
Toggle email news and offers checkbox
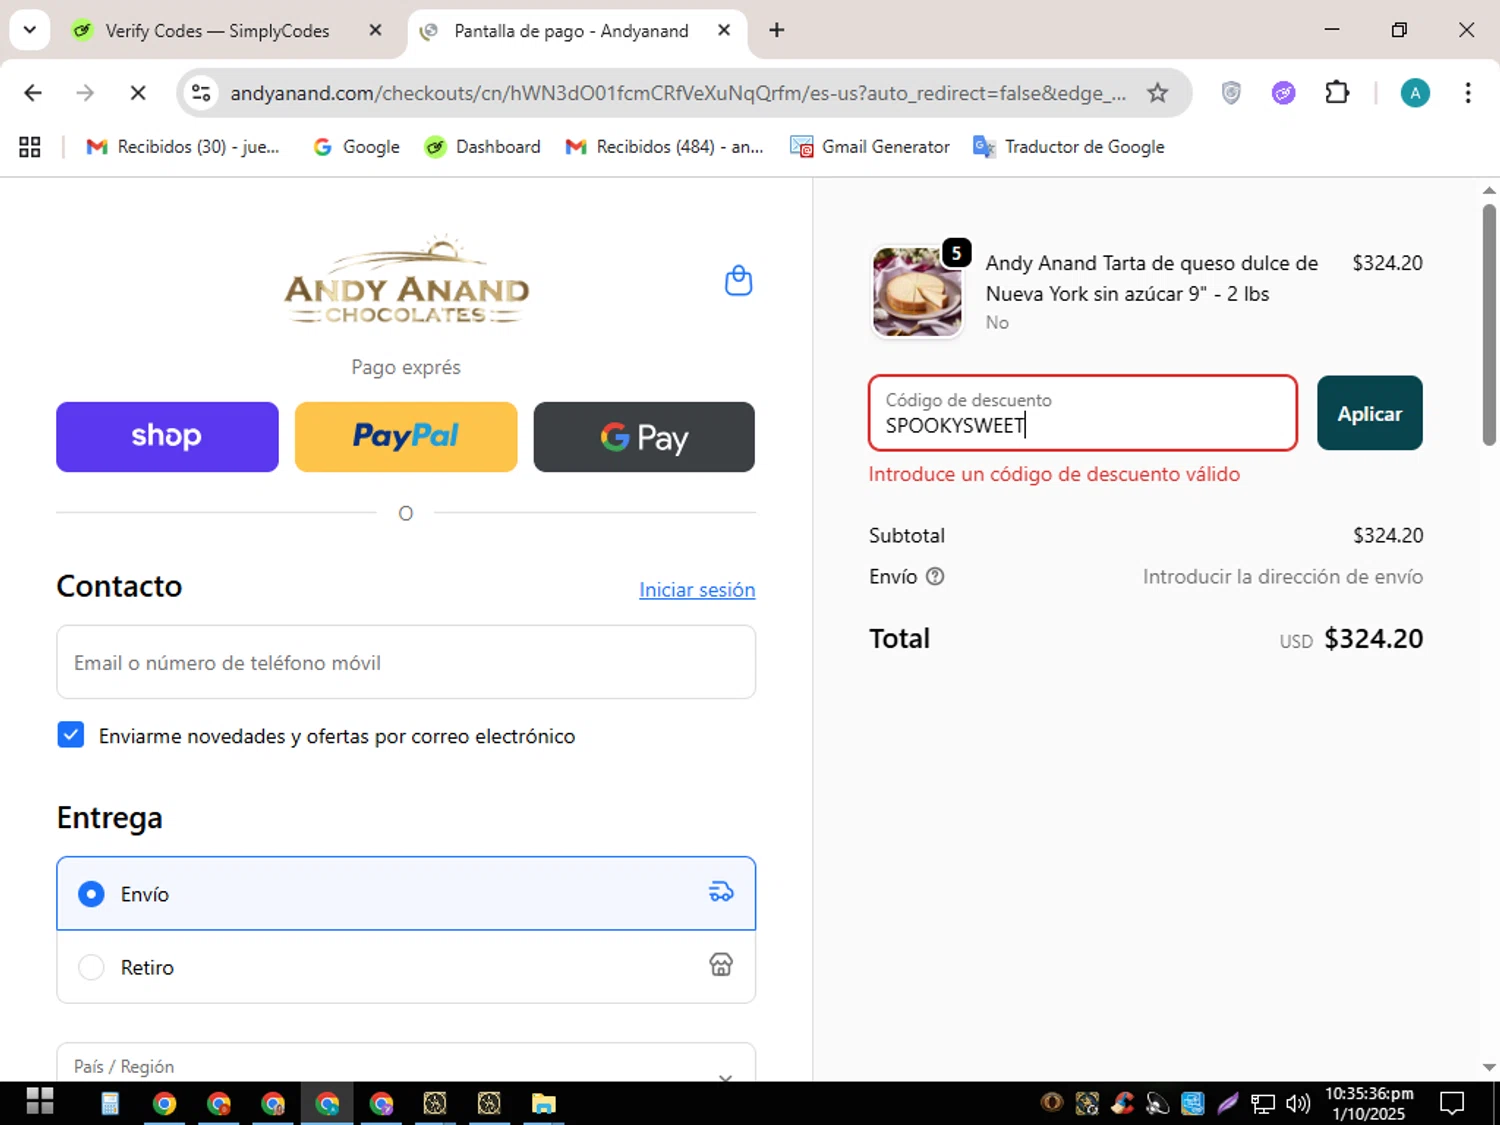(71, 735)
